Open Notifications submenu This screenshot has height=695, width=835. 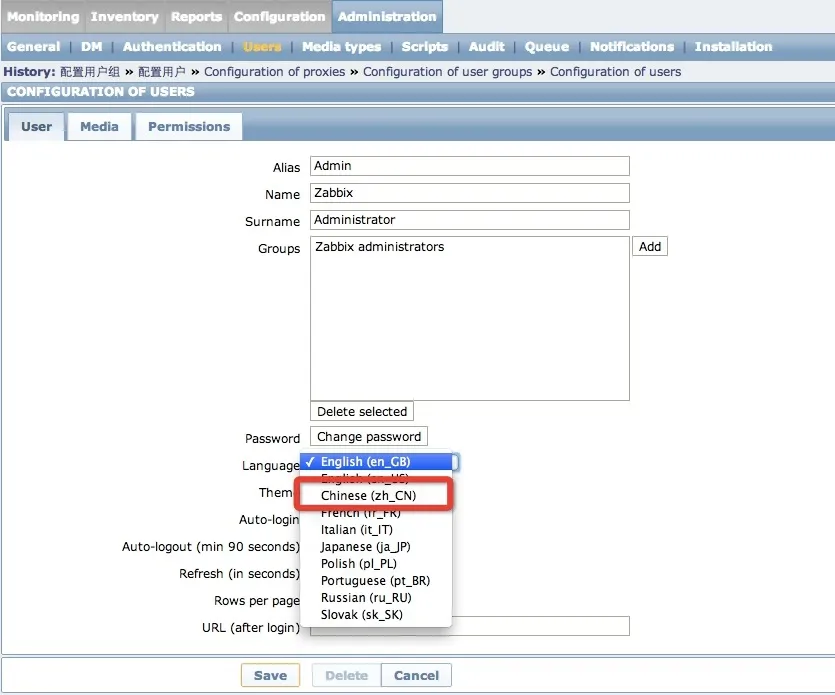[632, 47]
